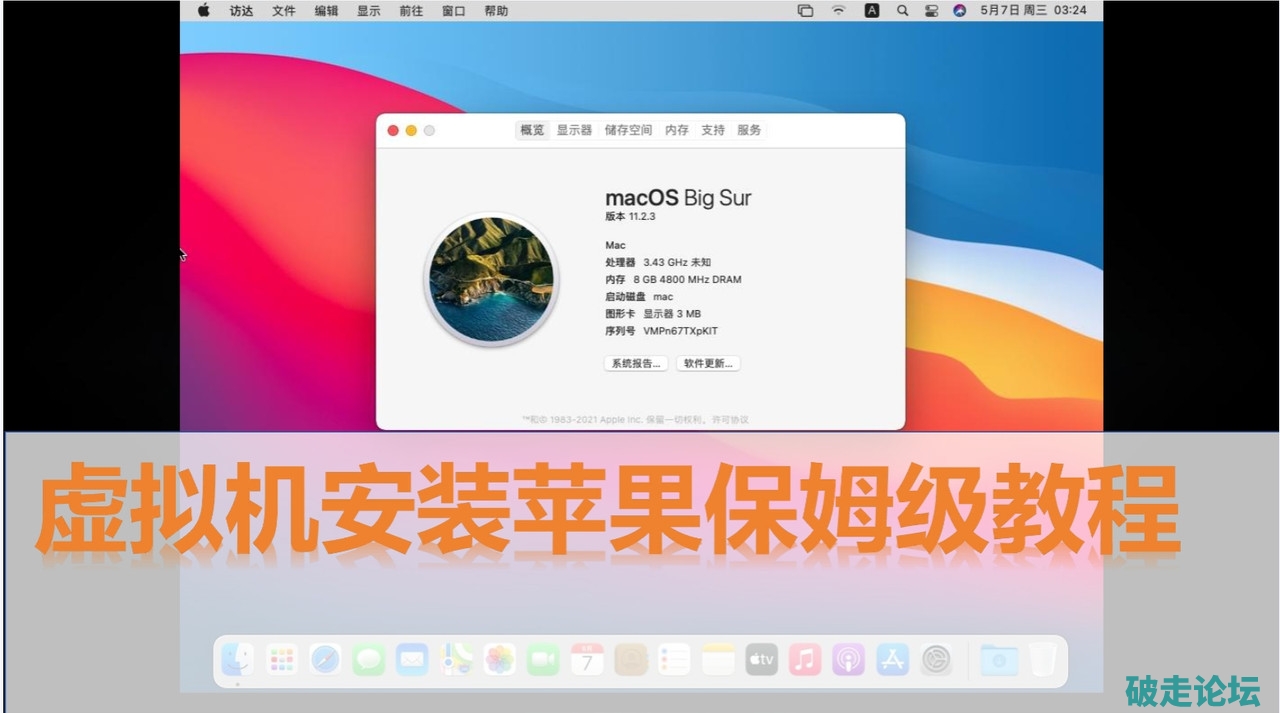The width and height of the screenshot is (1280, 713).
Task: Click the date and time display
Action: tap(1033, 11)
